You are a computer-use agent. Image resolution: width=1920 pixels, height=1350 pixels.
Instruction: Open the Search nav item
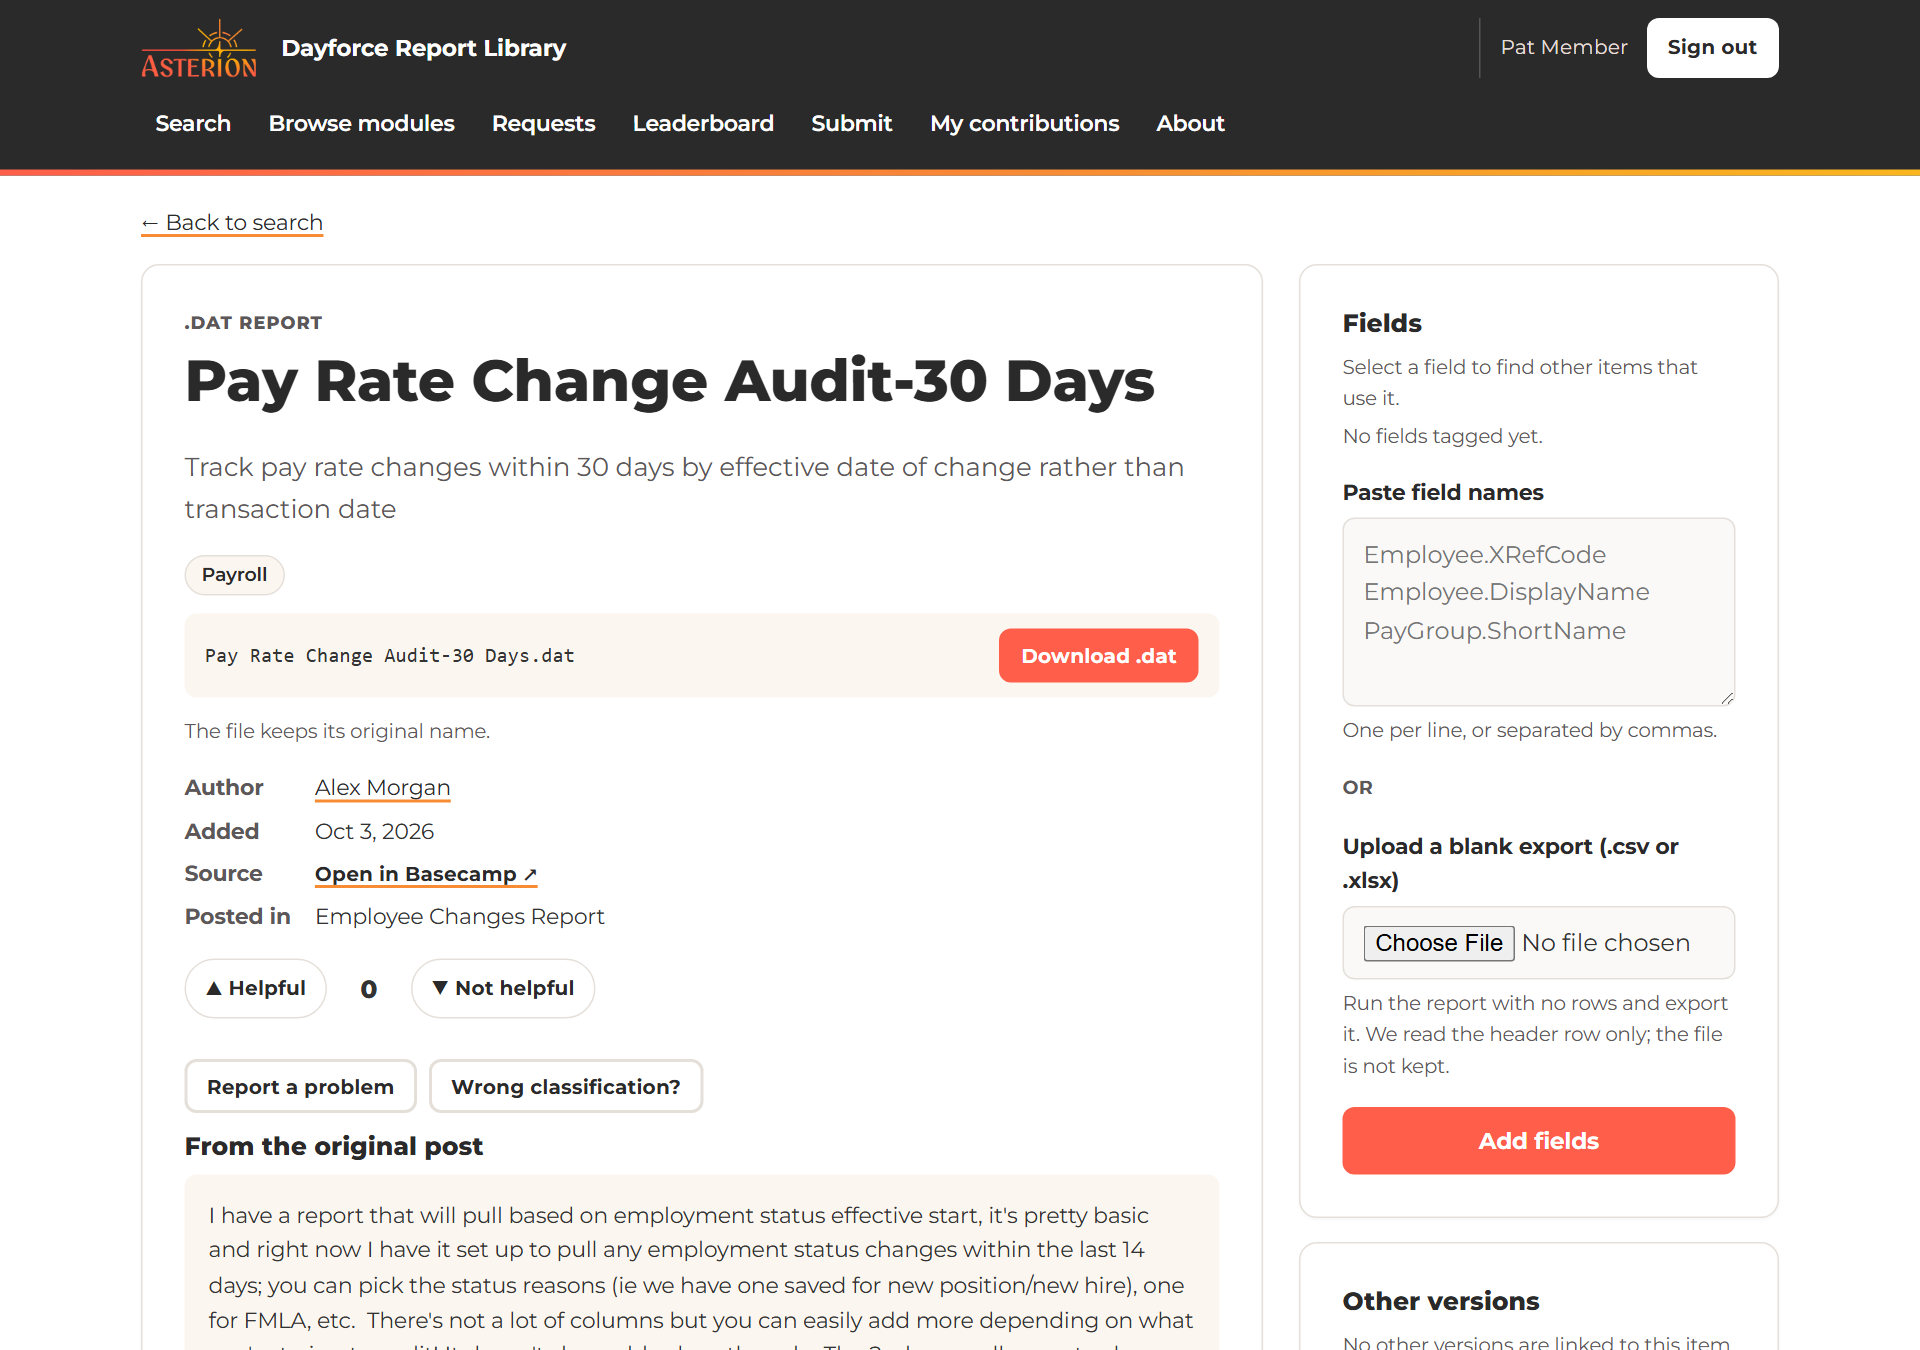coord(193,123)
